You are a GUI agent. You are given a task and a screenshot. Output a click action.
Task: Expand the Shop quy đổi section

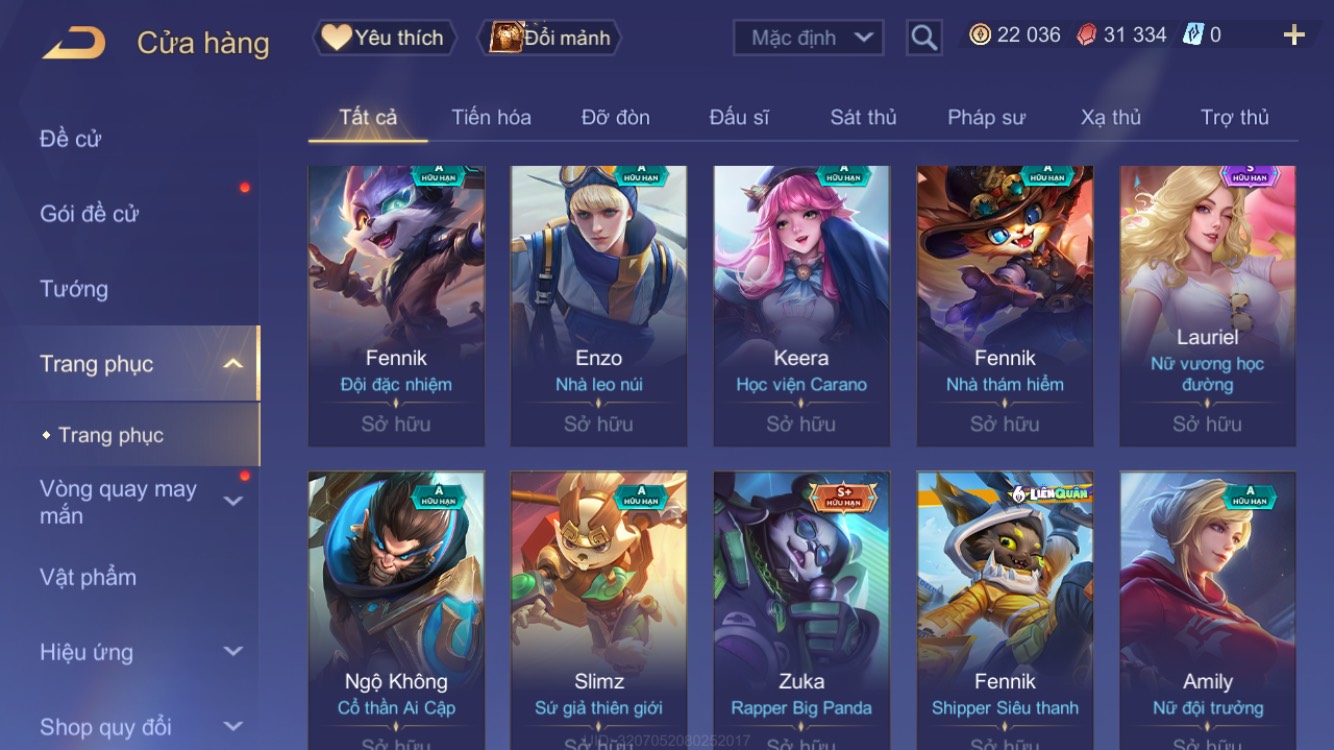[232, 727]
